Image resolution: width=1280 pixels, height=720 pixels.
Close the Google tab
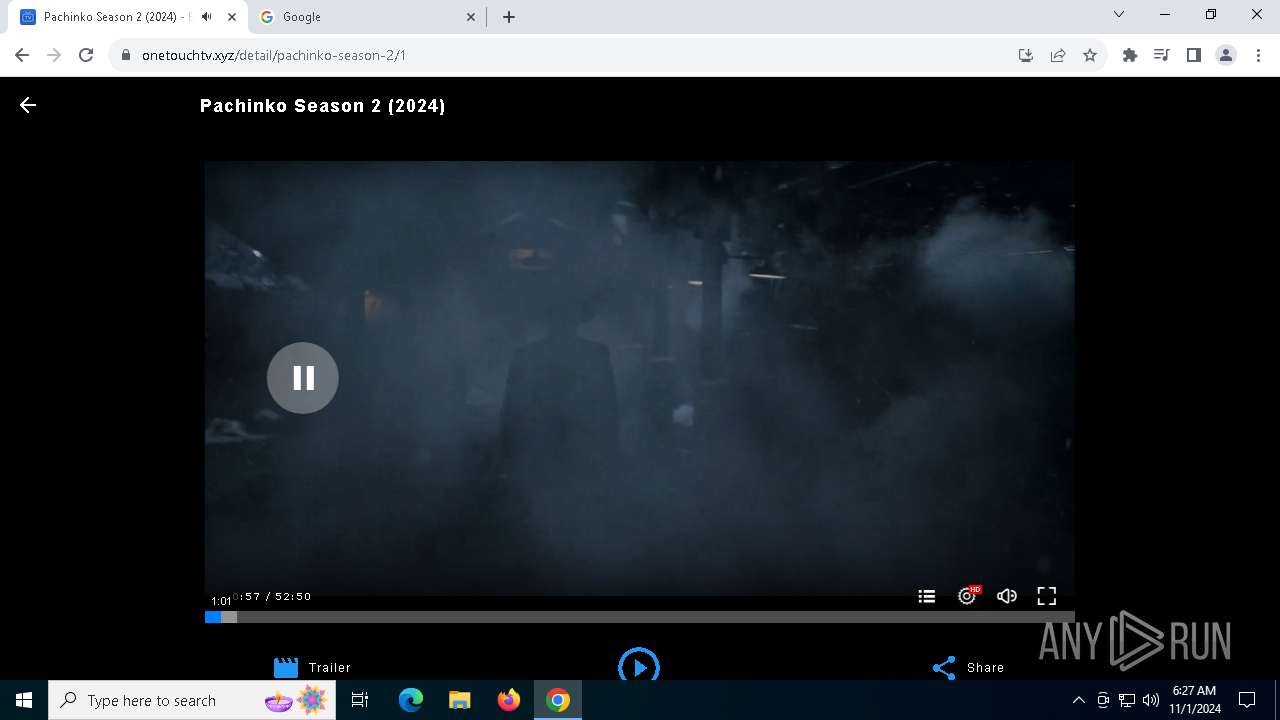(x=472, y=17)
